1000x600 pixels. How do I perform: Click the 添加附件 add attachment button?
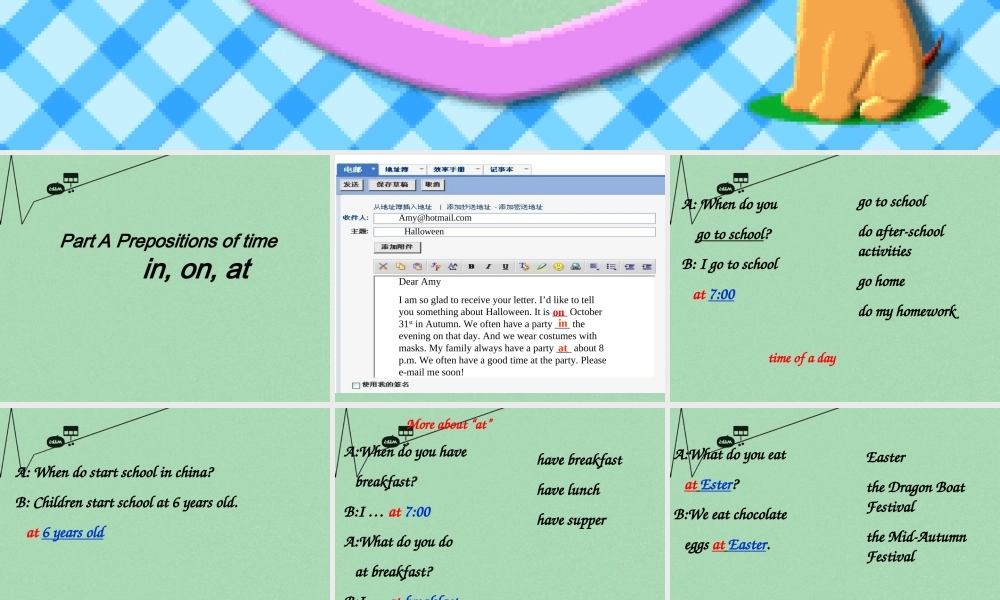pyautogui.click(x=398, y=247)
